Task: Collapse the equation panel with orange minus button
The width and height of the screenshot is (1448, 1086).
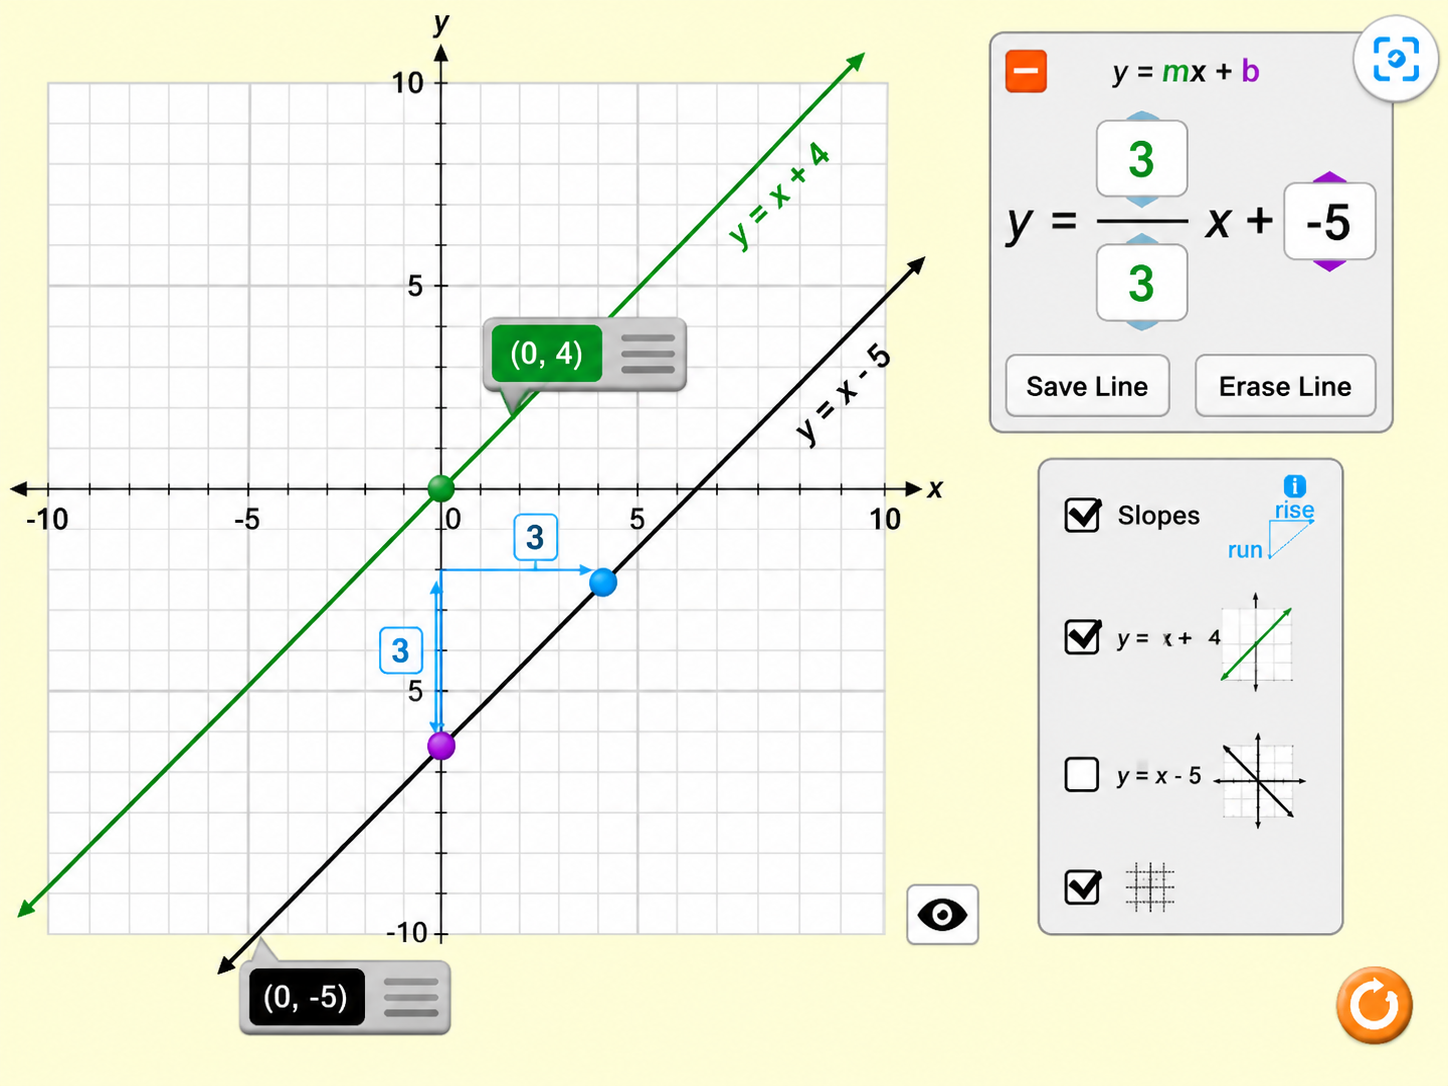Action: coord(1026,72)
